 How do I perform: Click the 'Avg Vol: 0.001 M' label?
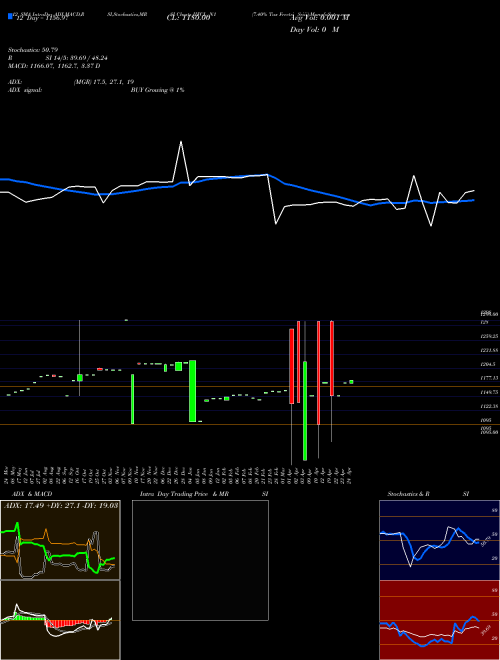pos(320,18)
